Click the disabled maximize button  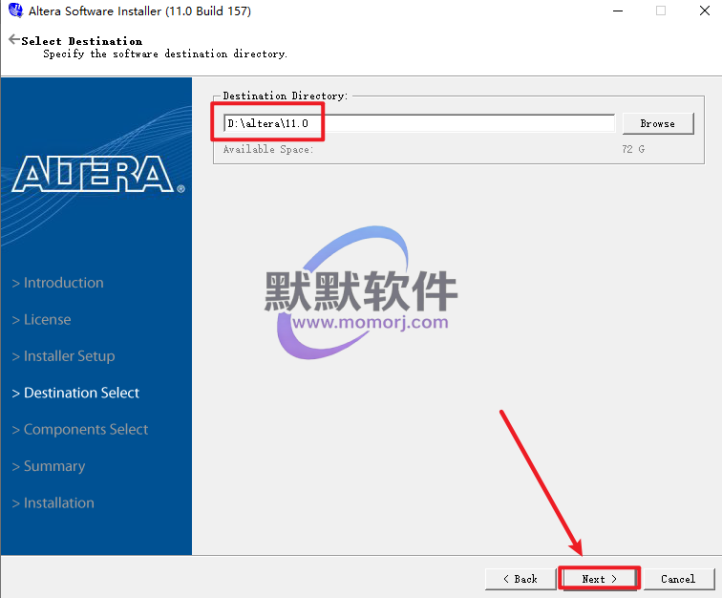(661, 11)
